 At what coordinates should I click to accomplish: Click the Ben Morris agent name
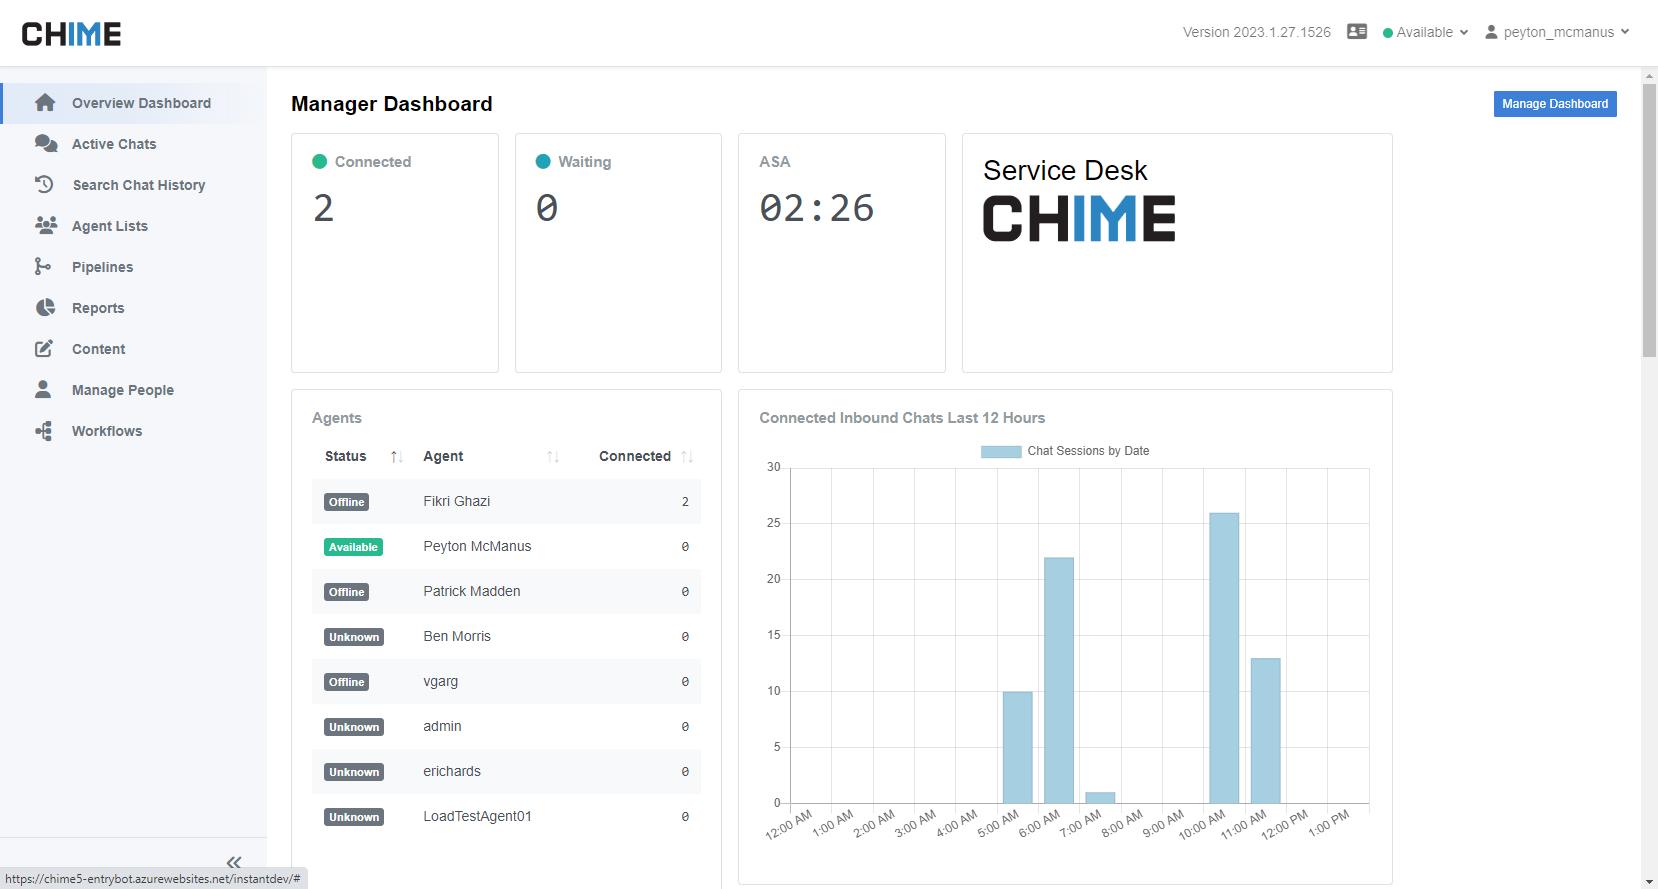[x=457, y=636]
